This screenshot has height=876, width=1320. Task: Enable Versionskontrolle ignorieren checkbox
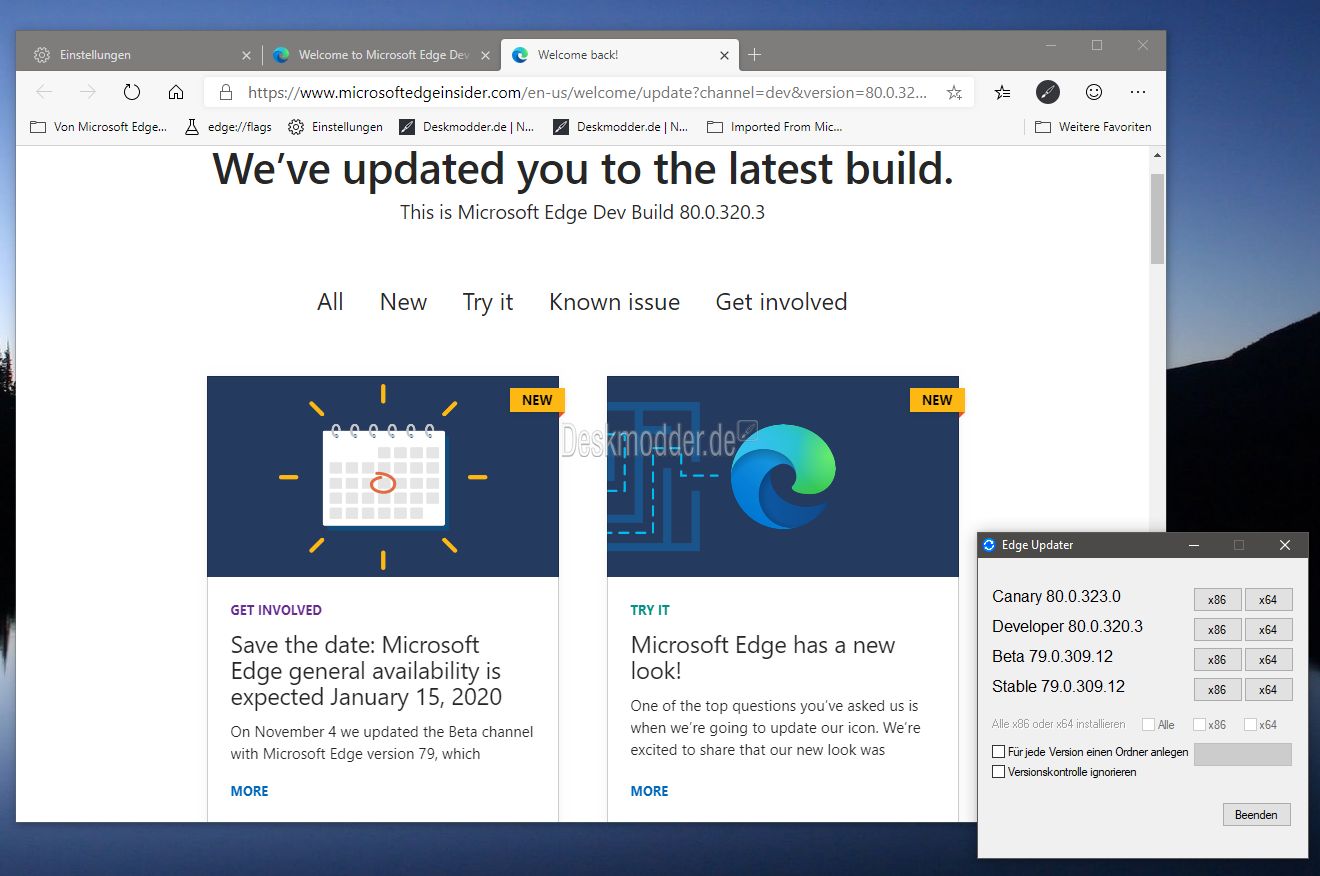(998, 772)
